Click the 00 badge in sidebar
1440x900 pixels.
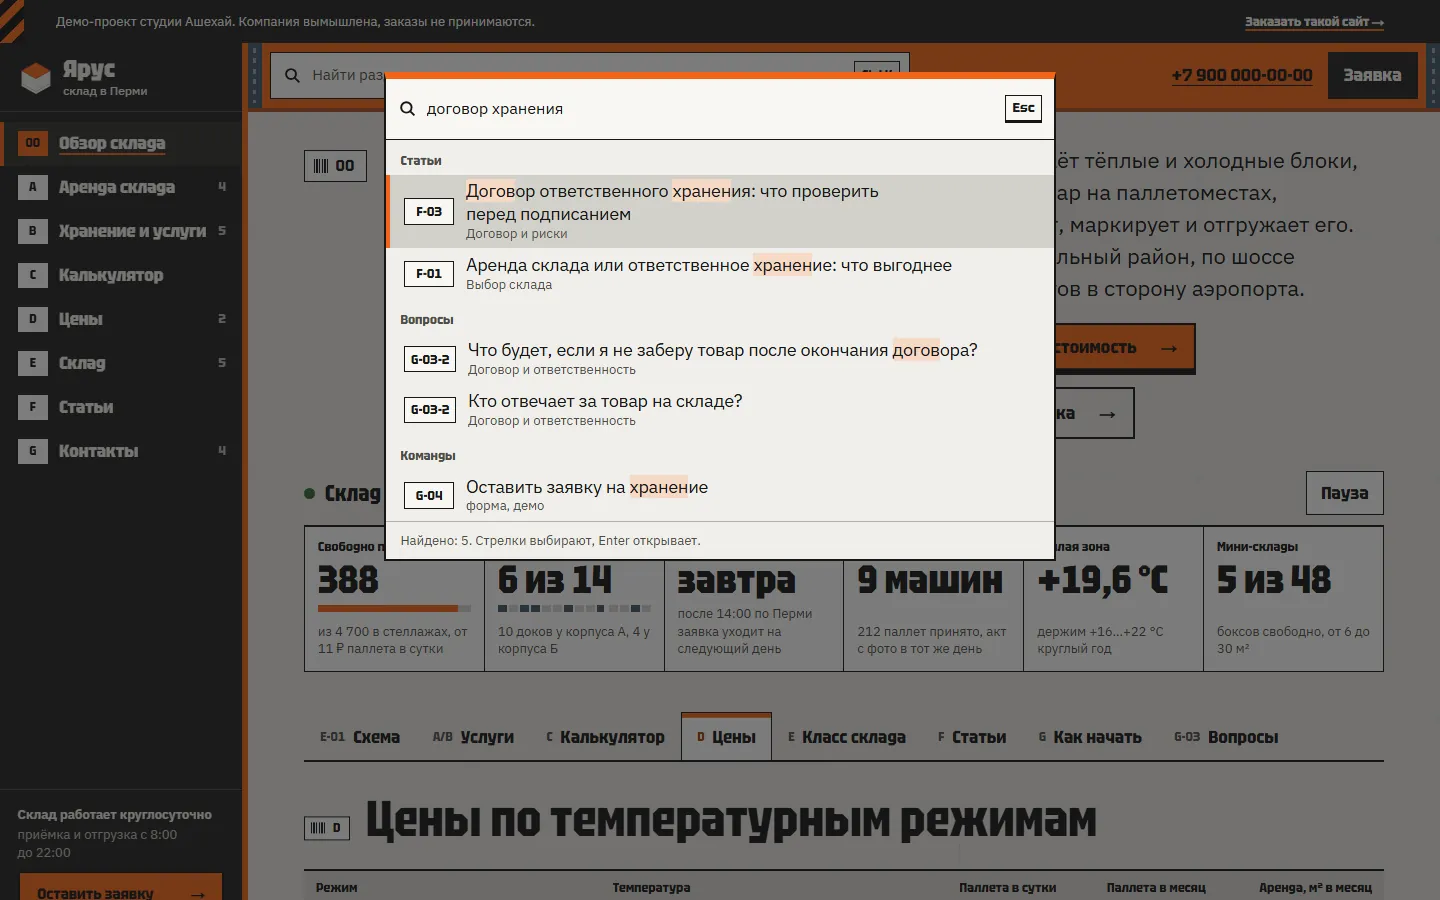tap(33, 143)
